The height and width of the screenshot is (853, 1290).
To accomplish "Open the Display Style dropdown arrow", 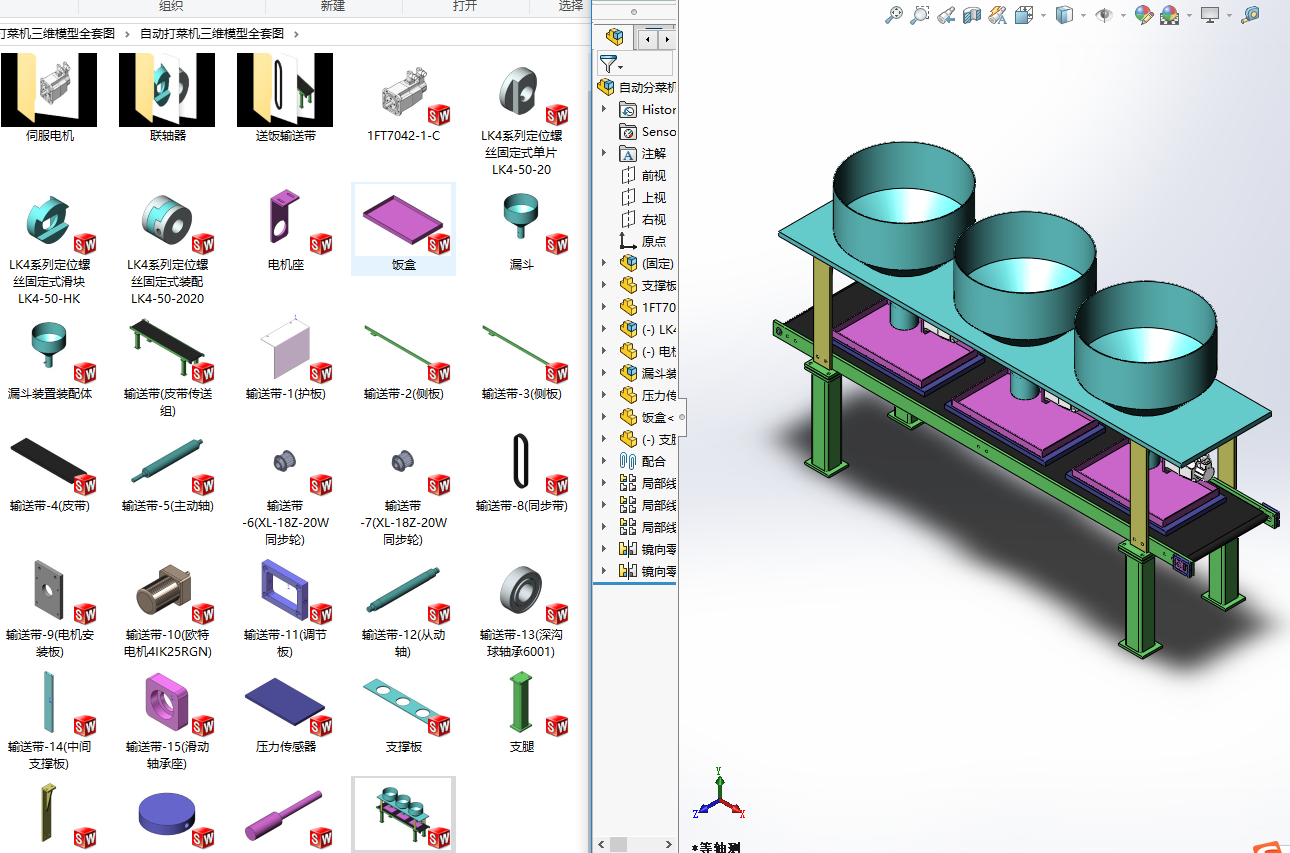I will point(1084,15).
